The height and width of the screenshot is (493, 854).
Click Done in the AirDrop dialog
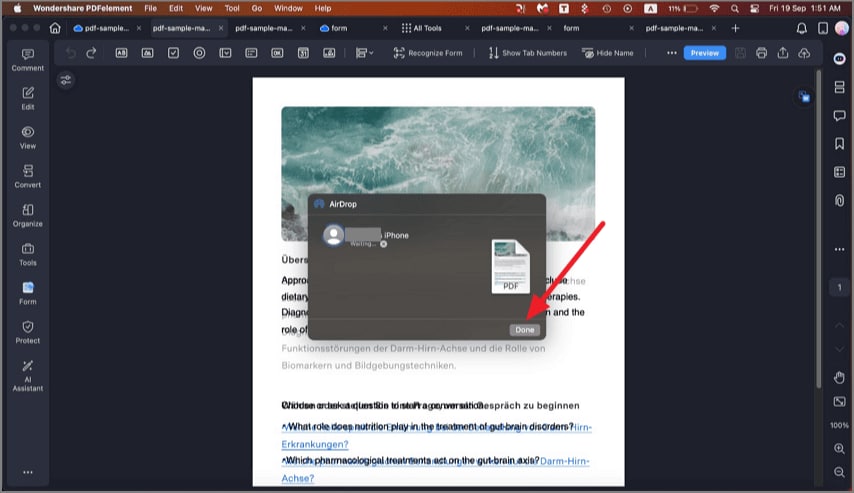pos(524,330)
